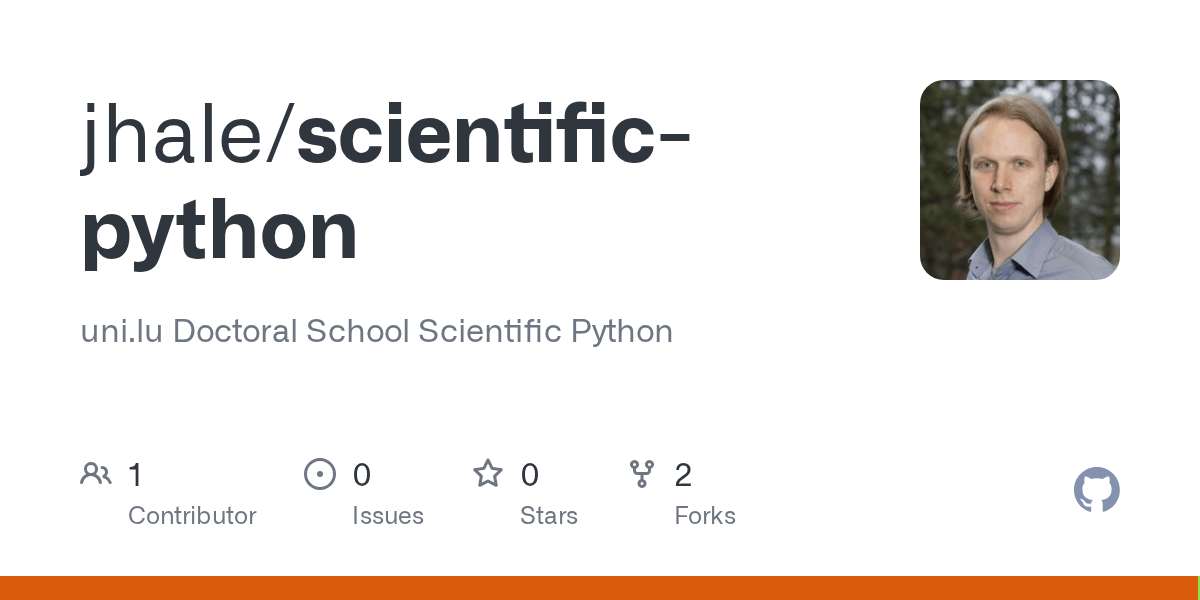Image resolution: width=1200 pixels, height=600 pixels.
Task: Open the jhale profile avatar photo
Action: (1020, 180)
